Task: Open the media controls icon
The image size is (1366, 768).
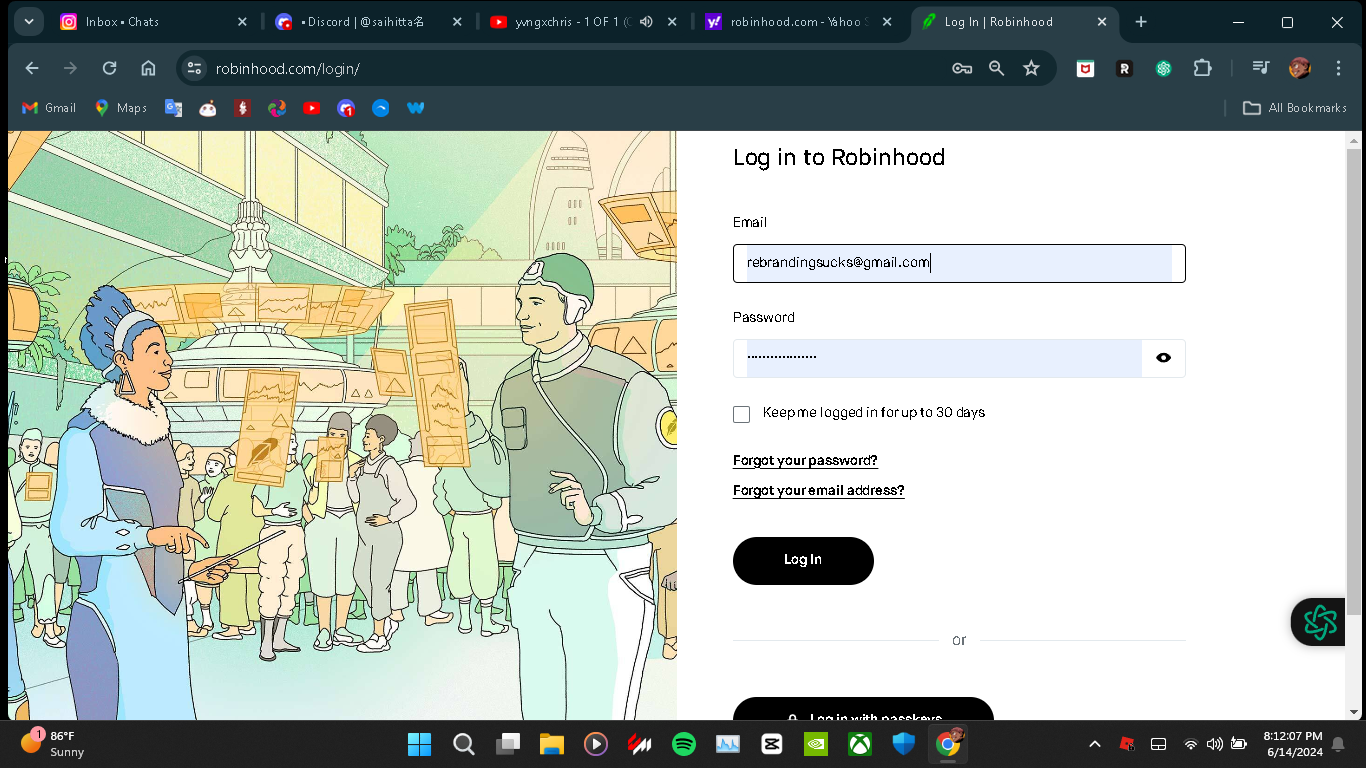Action: (x=1261, y=68)
